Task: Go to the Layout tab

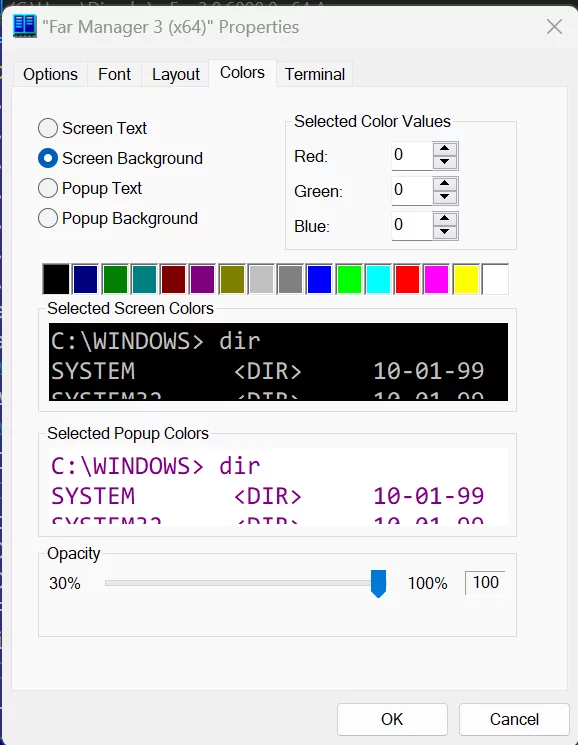Action: 176,74
